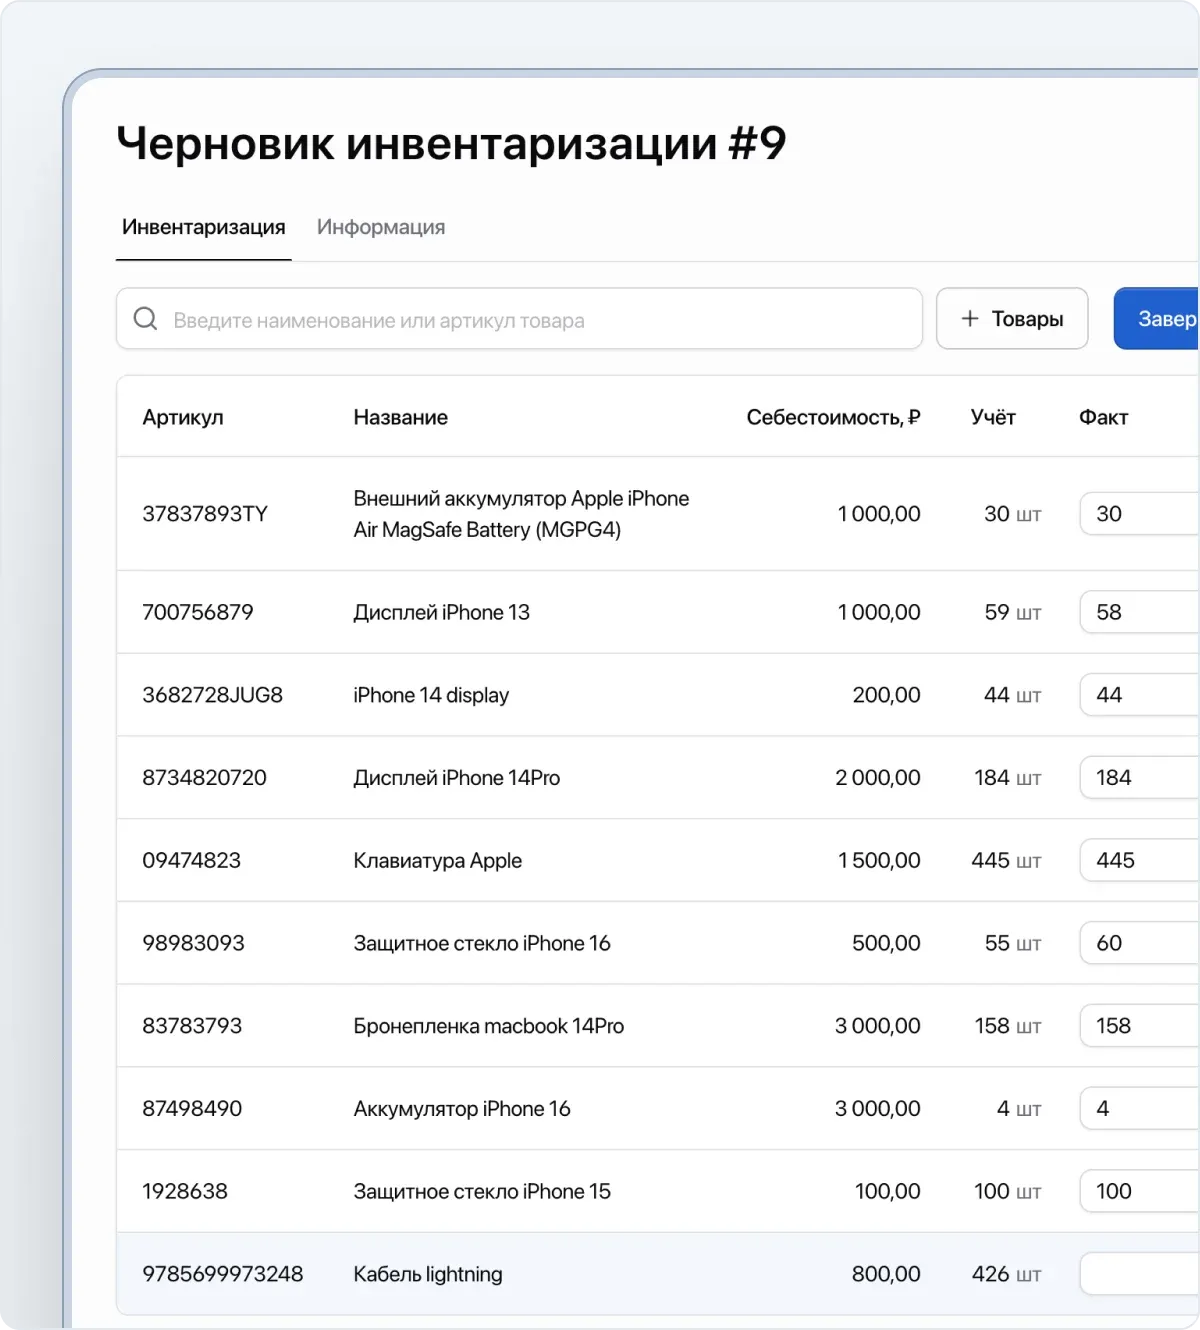Select article number 87498490
This screenshot has width=1200, height=1330.
(x=192, y=1109)
